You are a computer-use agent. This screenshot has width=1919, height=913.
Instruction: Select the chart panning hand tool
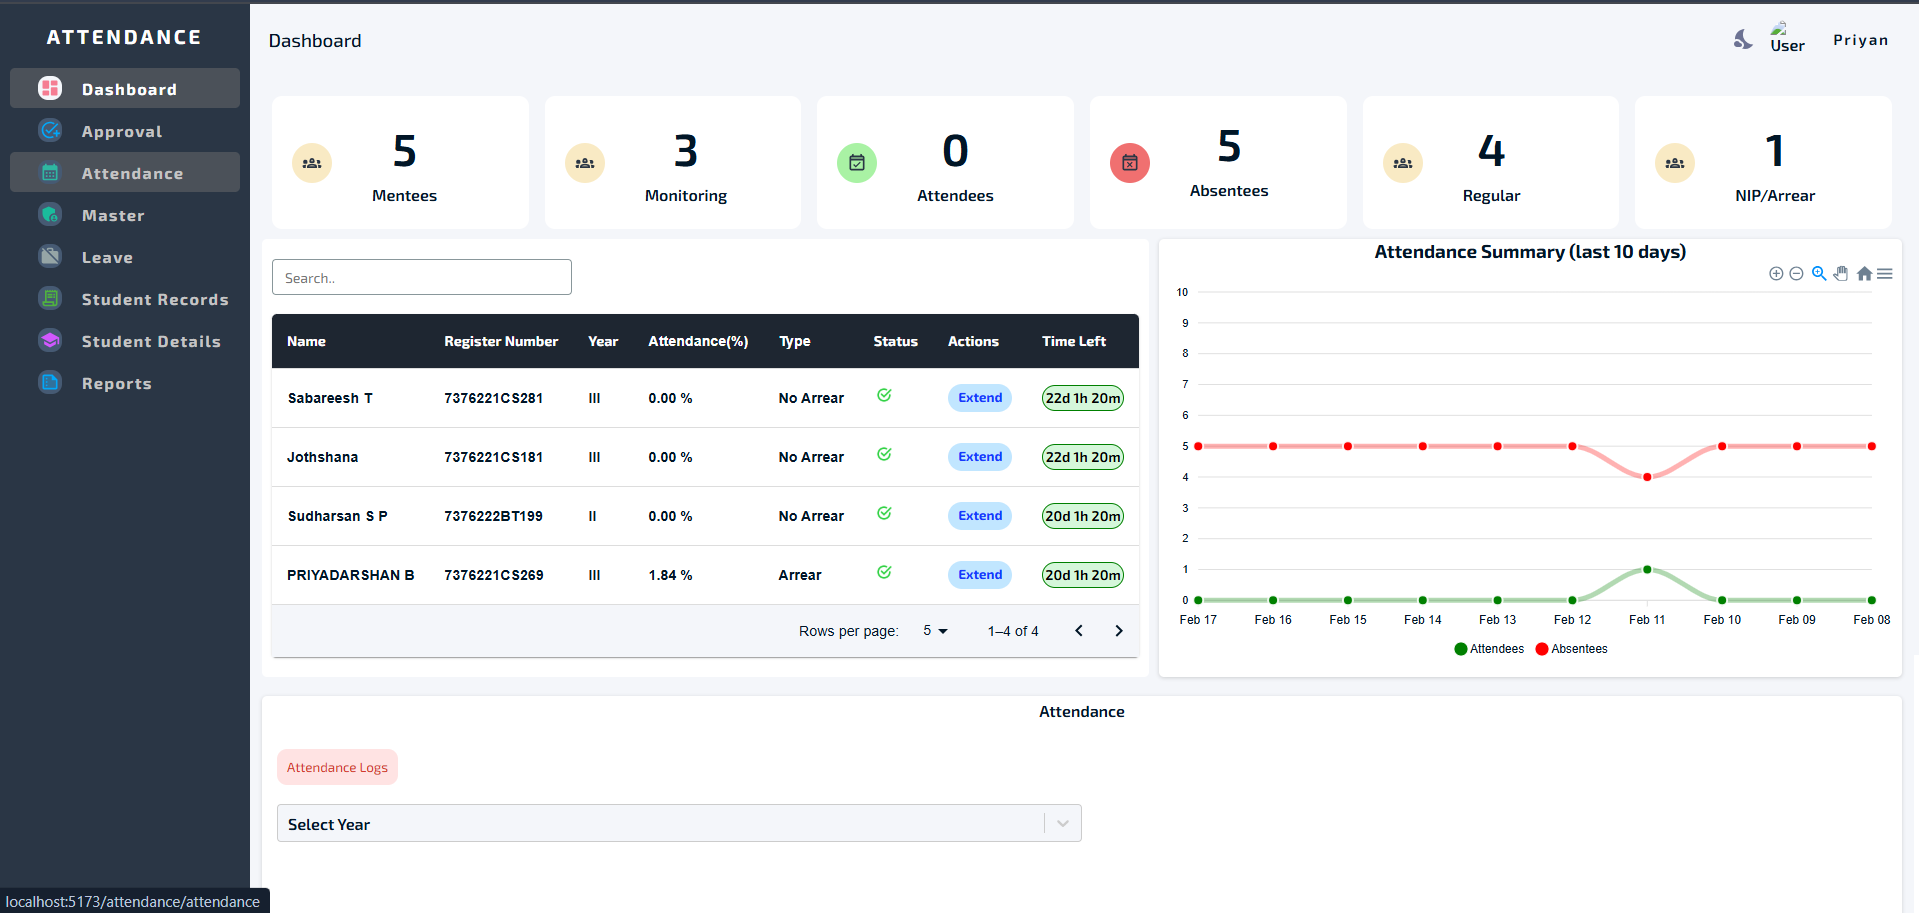[1841, 273]
